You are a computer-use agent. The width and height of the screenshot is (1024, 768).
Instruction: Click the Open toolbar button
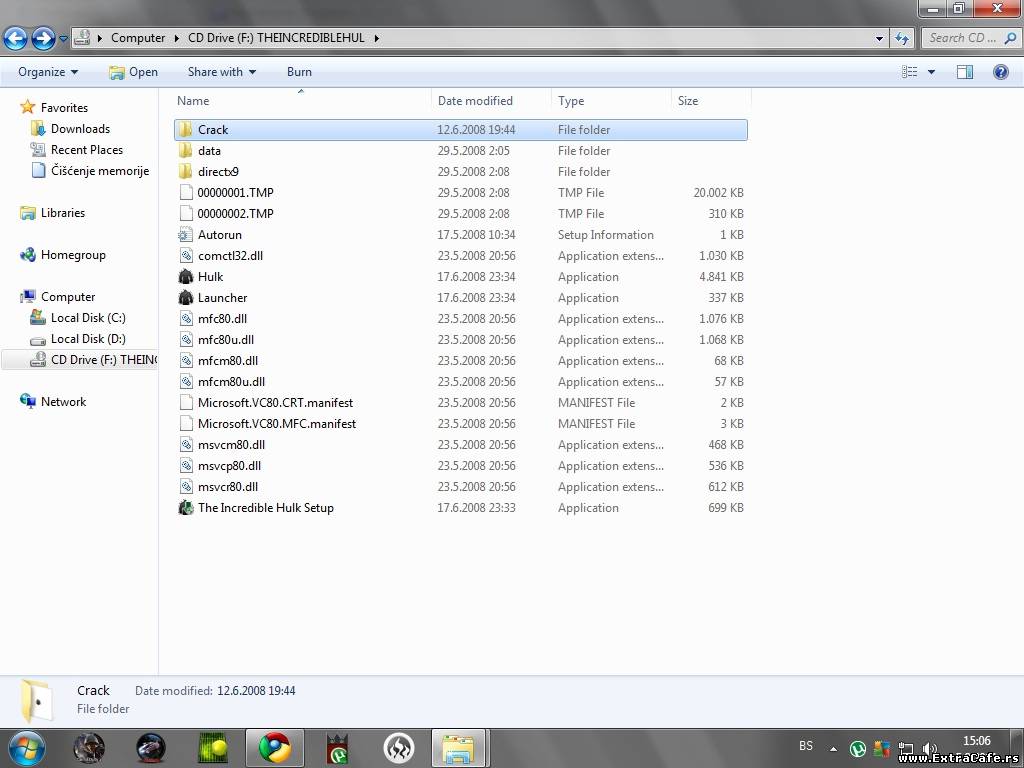(x=133, y=72)
